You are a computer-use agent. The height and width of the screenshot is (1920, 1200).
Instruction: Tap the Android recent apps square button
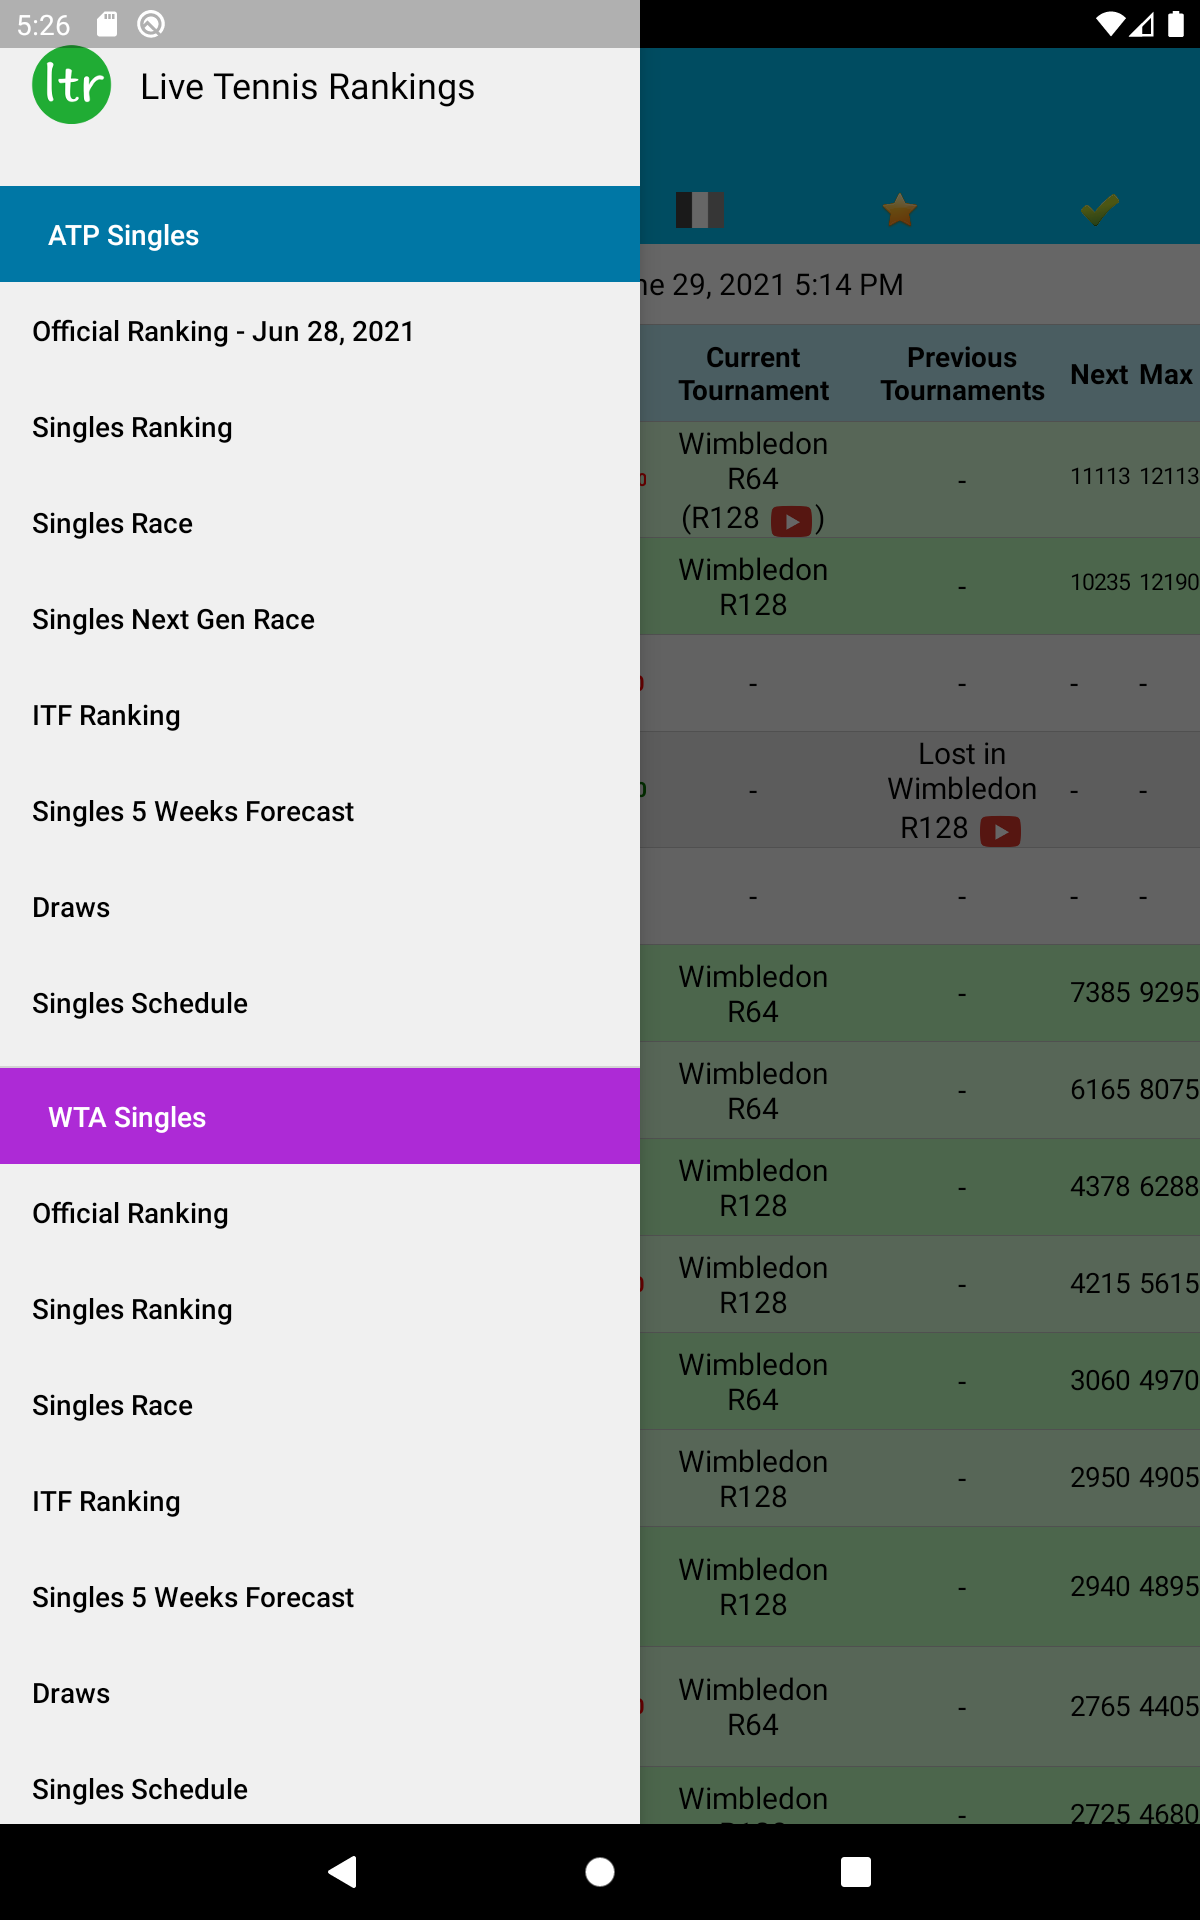(856, 1871)
